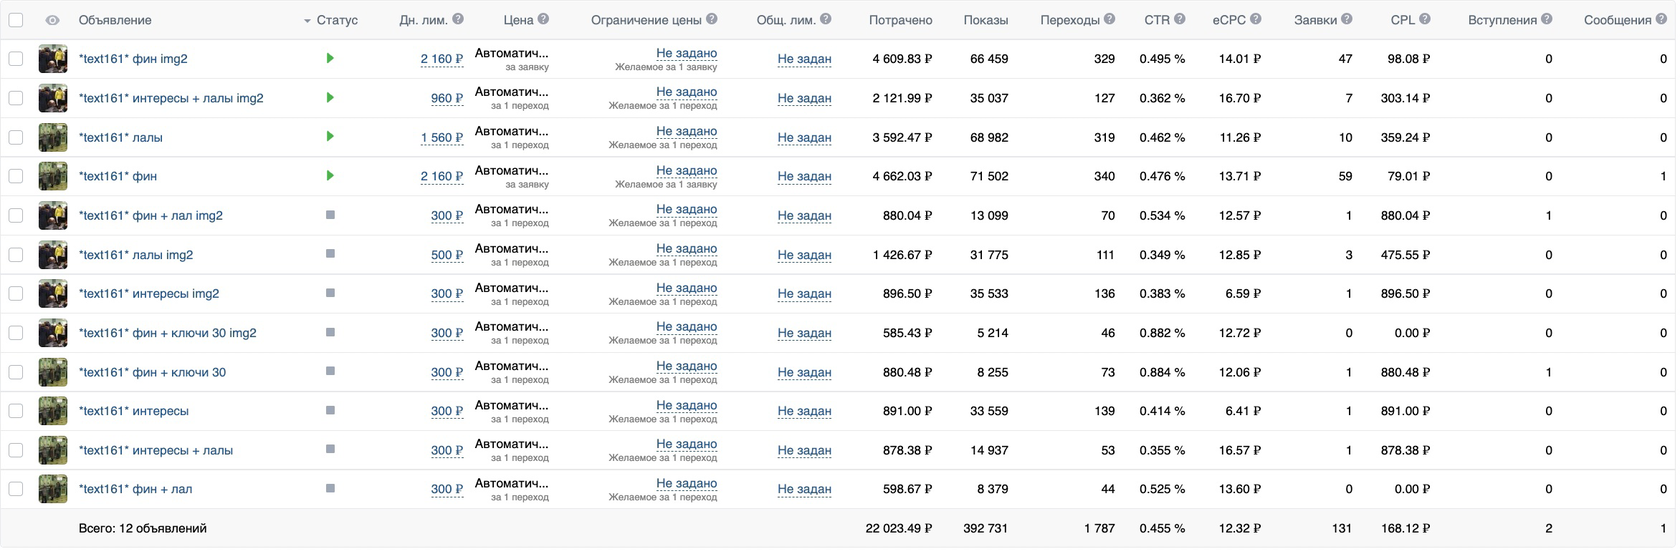Click the help icon beside 'Дн. лим.' header
Viewport: 1680px width, 554px height.
pos(458,19)
